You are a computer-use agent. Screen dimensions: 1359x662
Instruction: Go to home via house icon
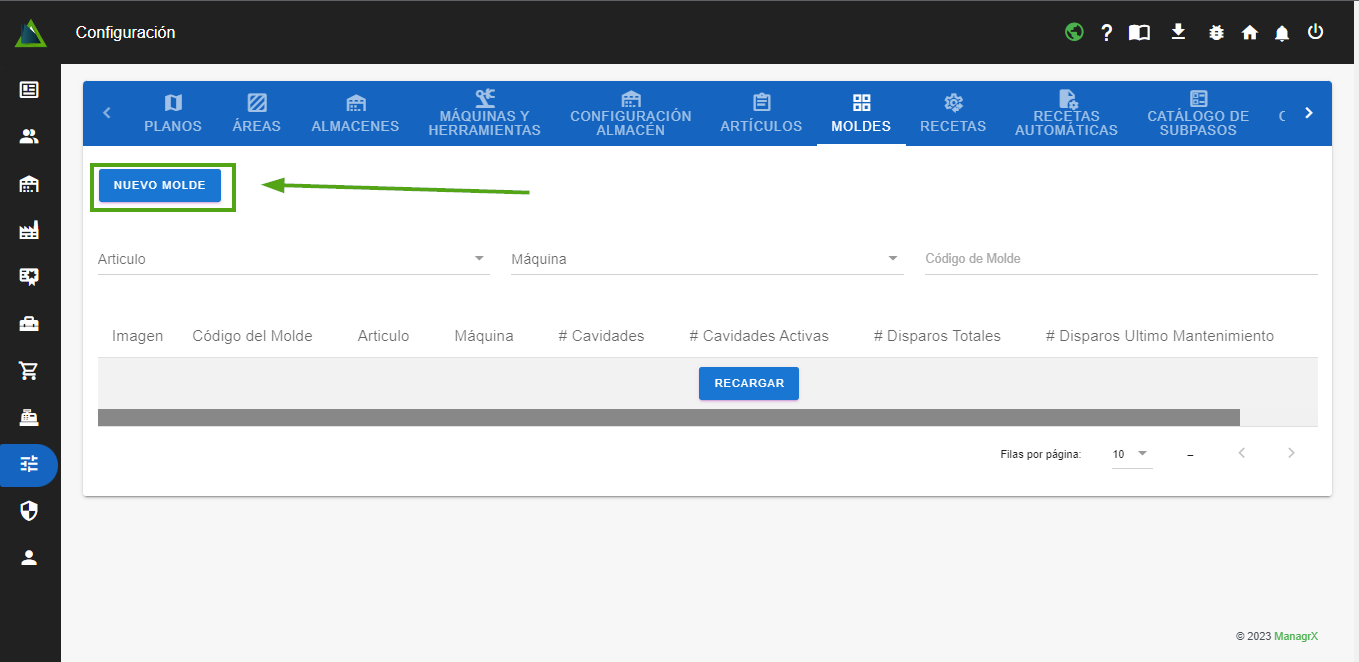point(1249,33)
